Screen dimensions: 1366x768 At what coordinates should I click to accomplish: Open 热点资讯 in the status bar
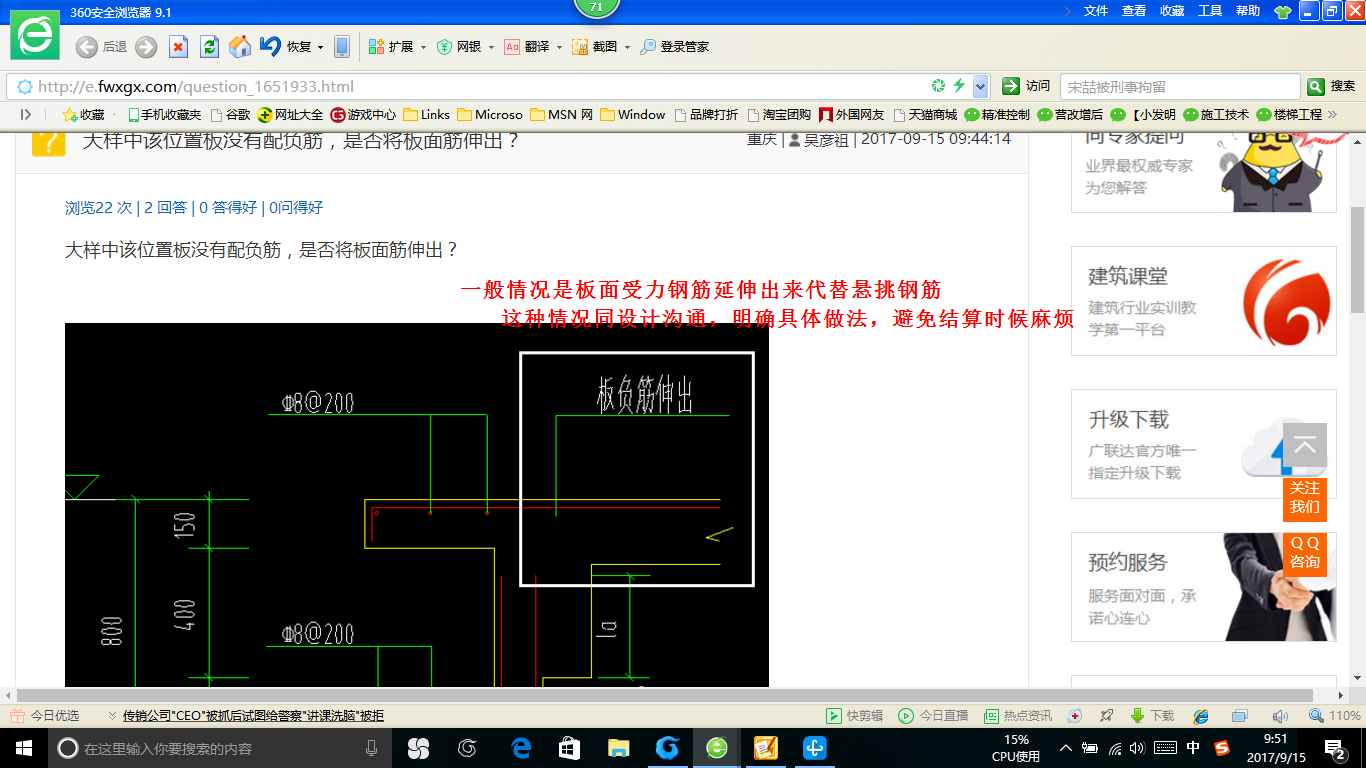[x=1018, y=716]
